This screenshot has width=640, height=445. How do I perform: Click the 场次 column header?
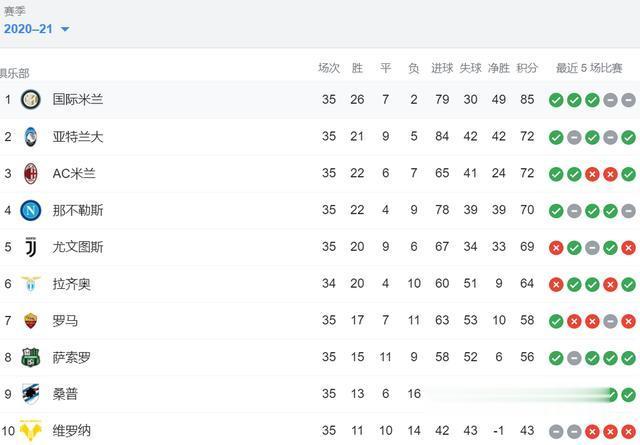(x=329, y=69)
